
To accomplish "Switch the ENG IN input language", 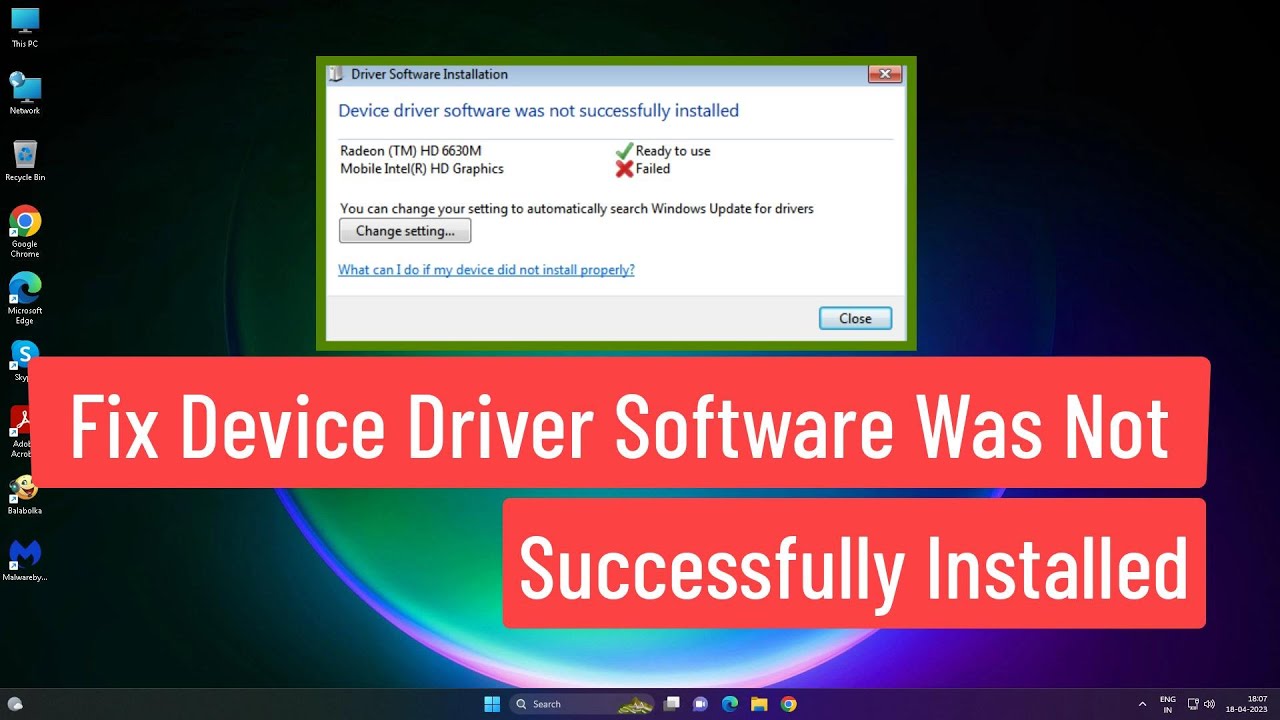I will coord(1168,704).
